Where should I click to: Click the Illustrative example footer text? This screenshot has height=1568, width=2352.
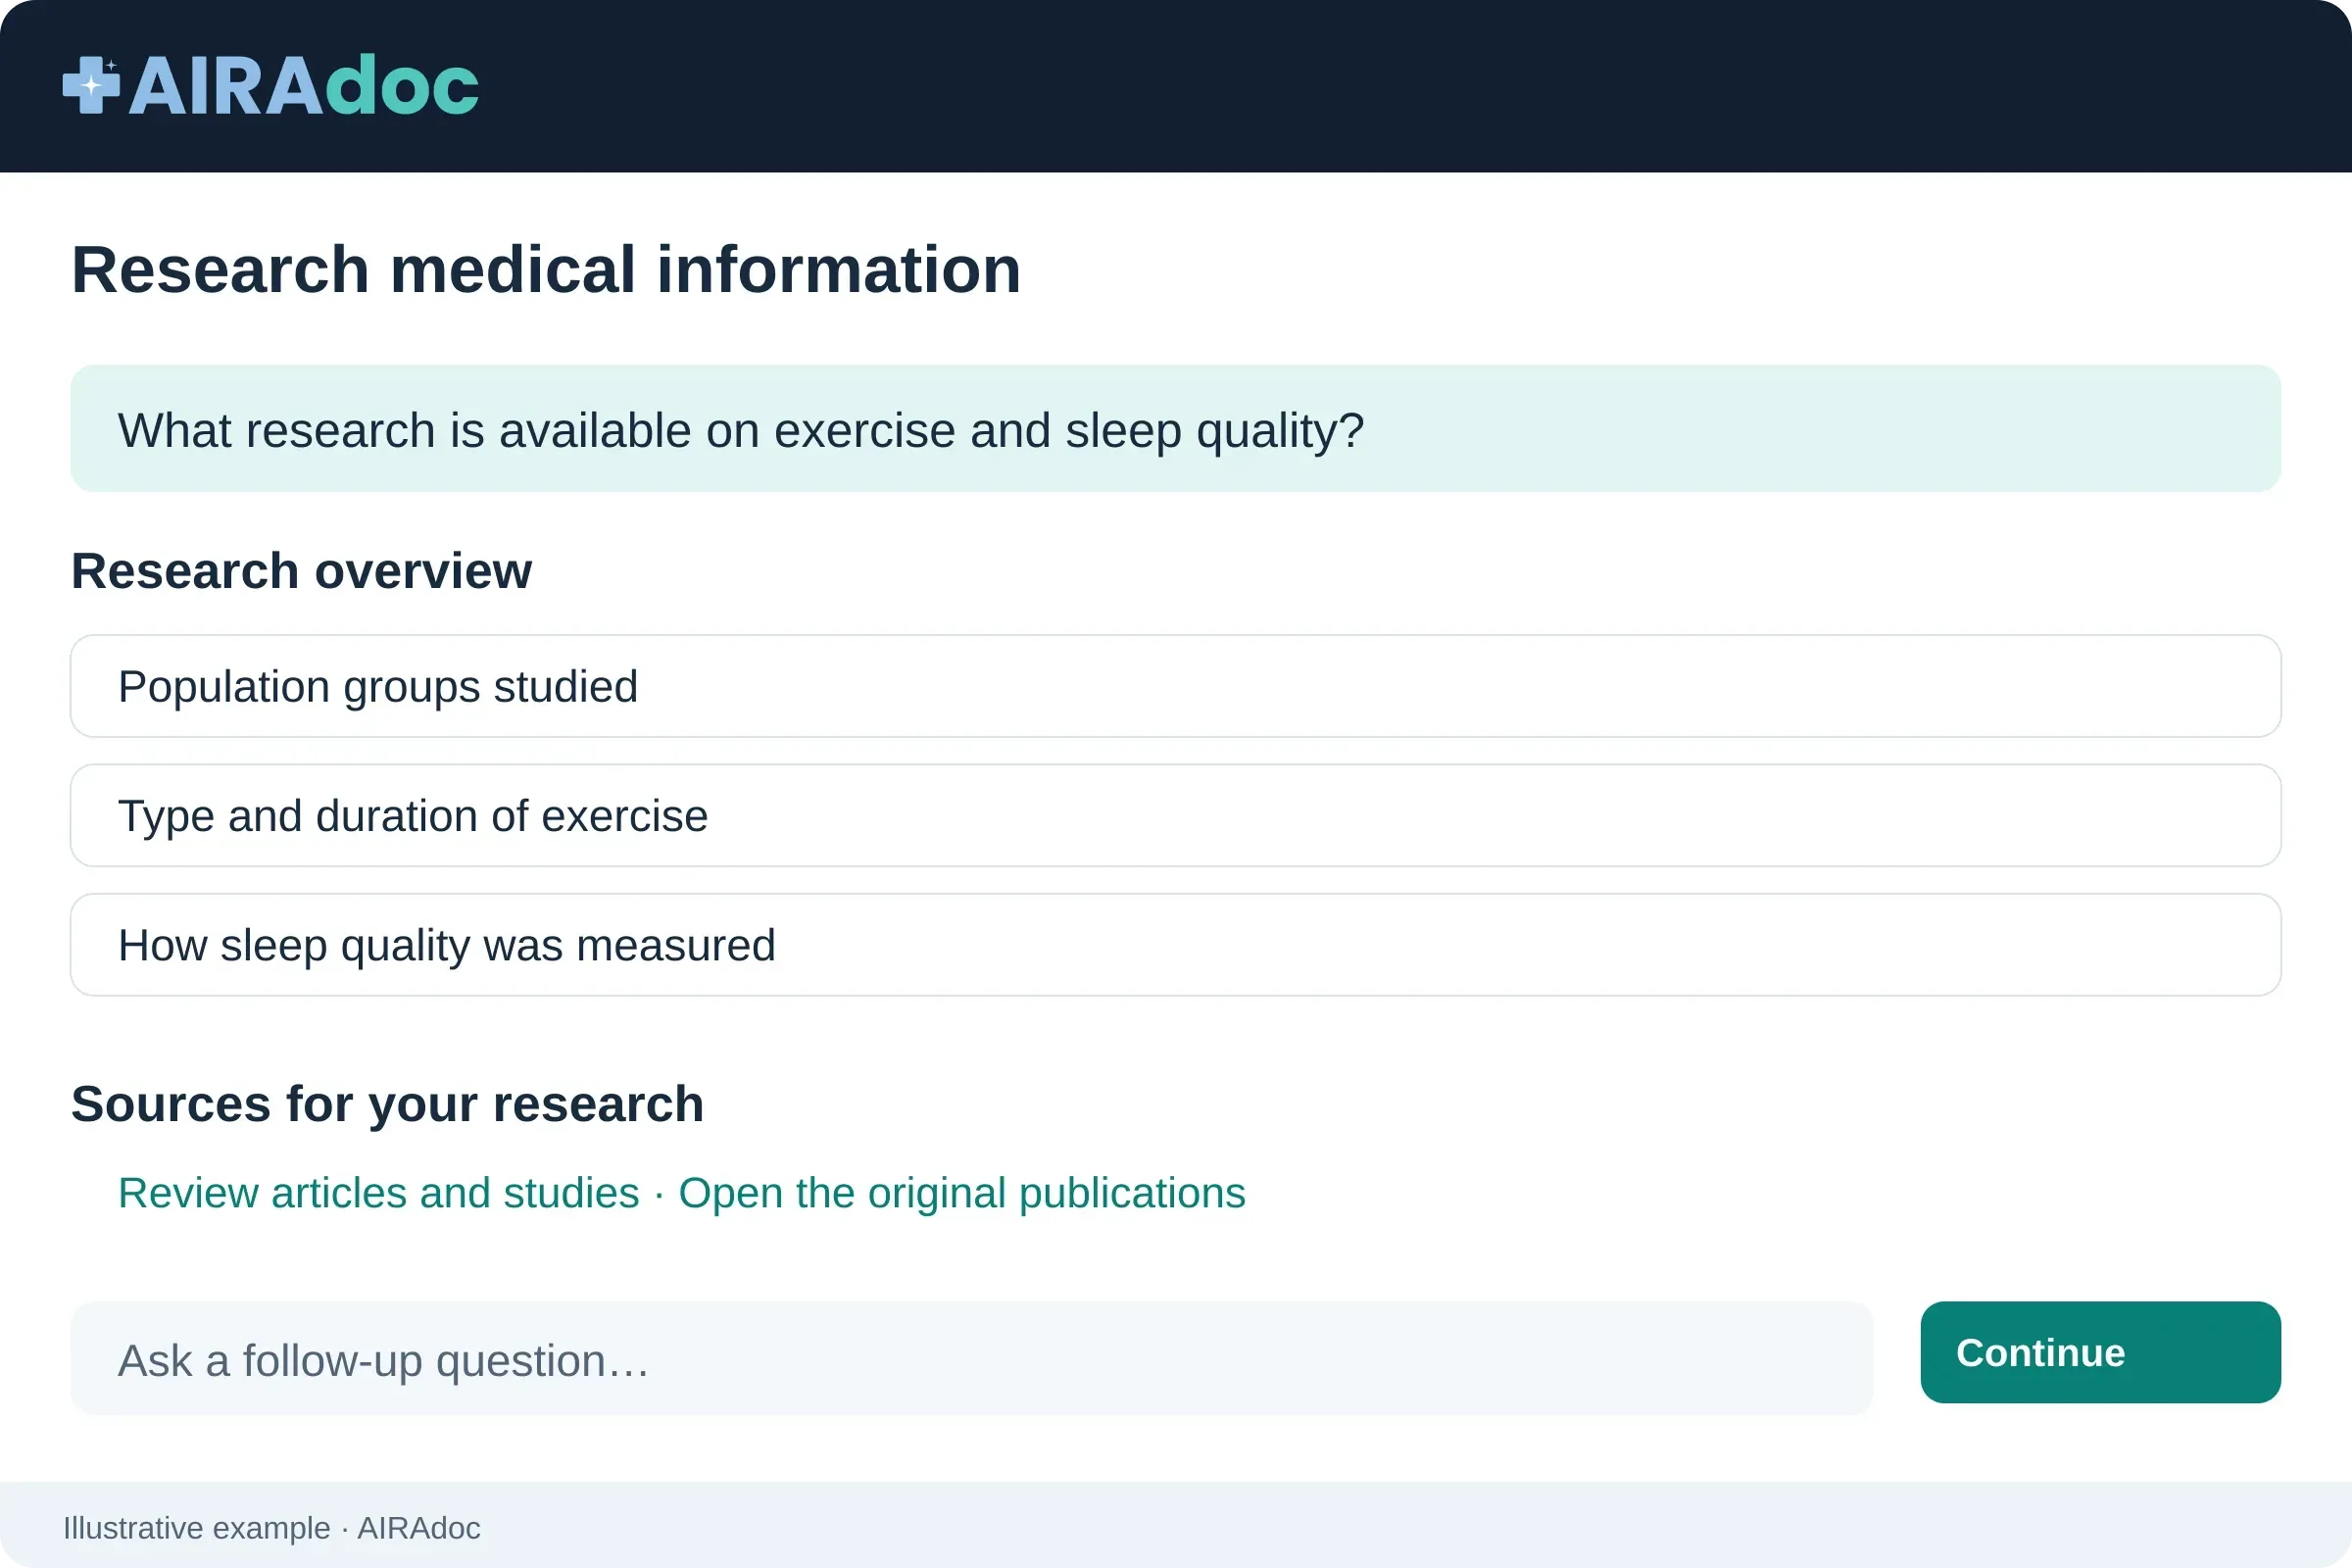click(x=271, y=1528)
